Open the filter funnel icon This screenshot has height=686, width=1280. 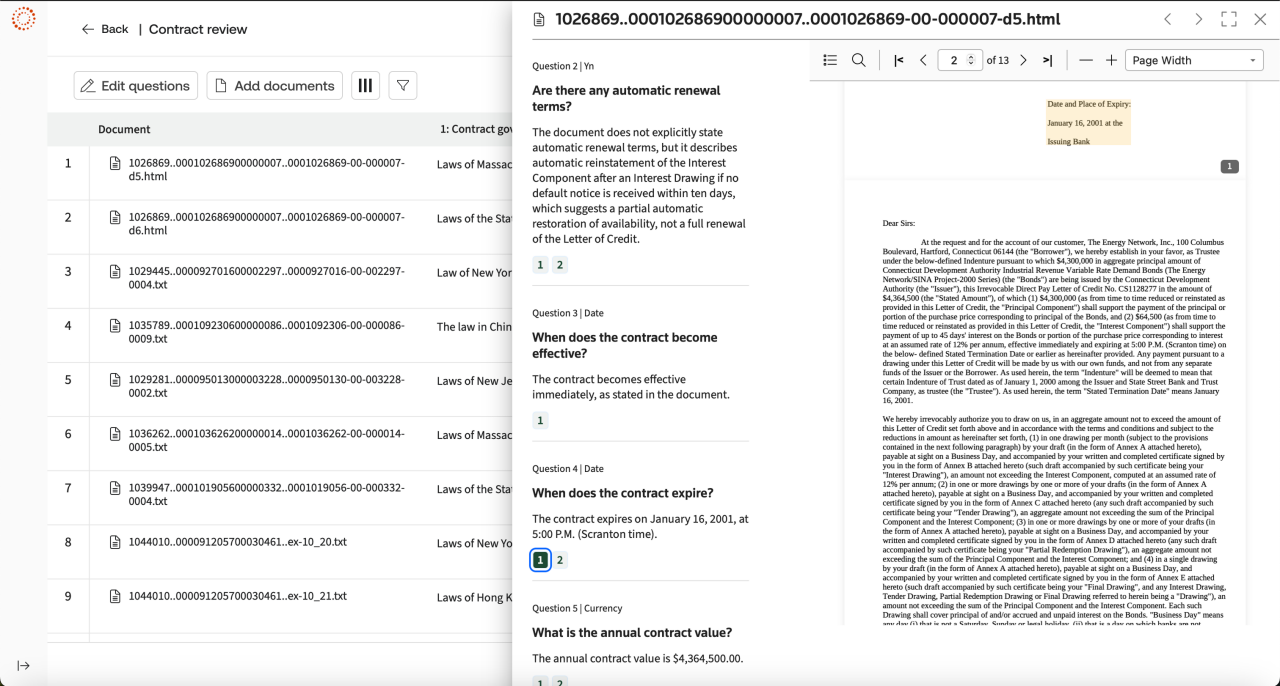pos(402,86)
